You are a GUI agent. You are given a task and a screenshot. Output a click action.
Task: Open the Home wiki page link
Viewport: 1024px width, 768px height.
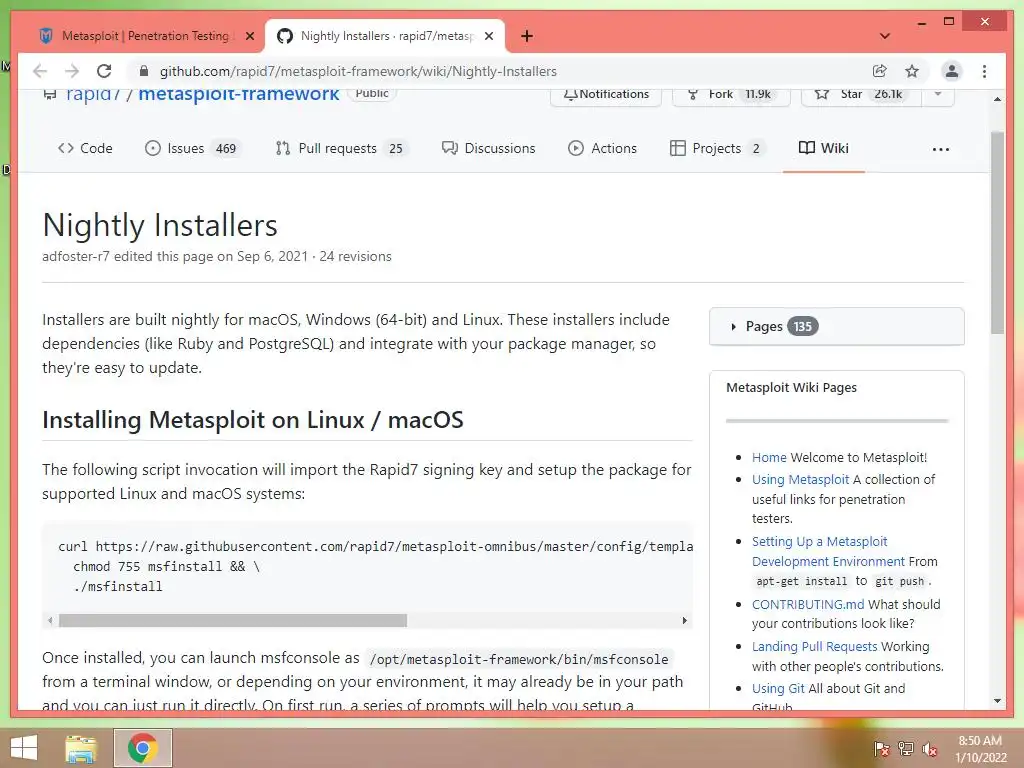click(x=769, y=457)
